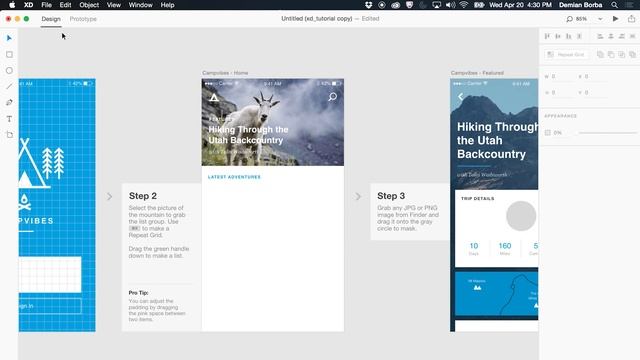Open the volume control menu
Image resolution: width=640 pixels, height=360 pixels.
[450, 5]
